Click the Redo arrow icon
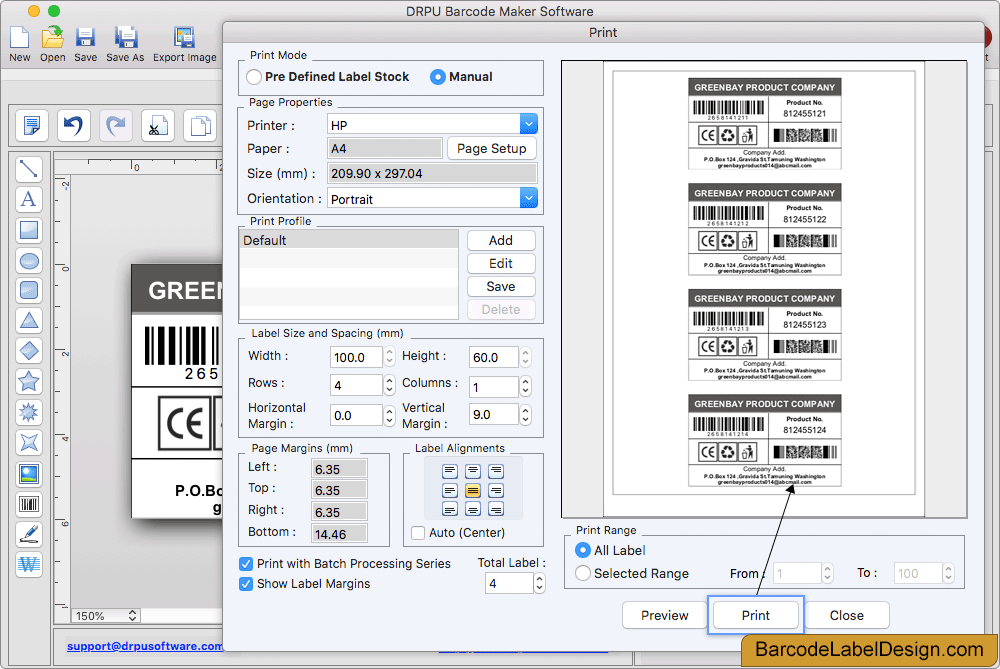 pyautogui.click(x=115, y=125)
